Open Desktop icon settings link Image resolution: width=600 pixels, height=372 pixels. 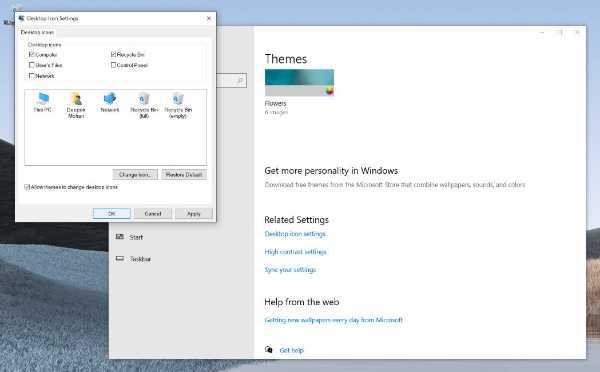[x=295, y=234]
